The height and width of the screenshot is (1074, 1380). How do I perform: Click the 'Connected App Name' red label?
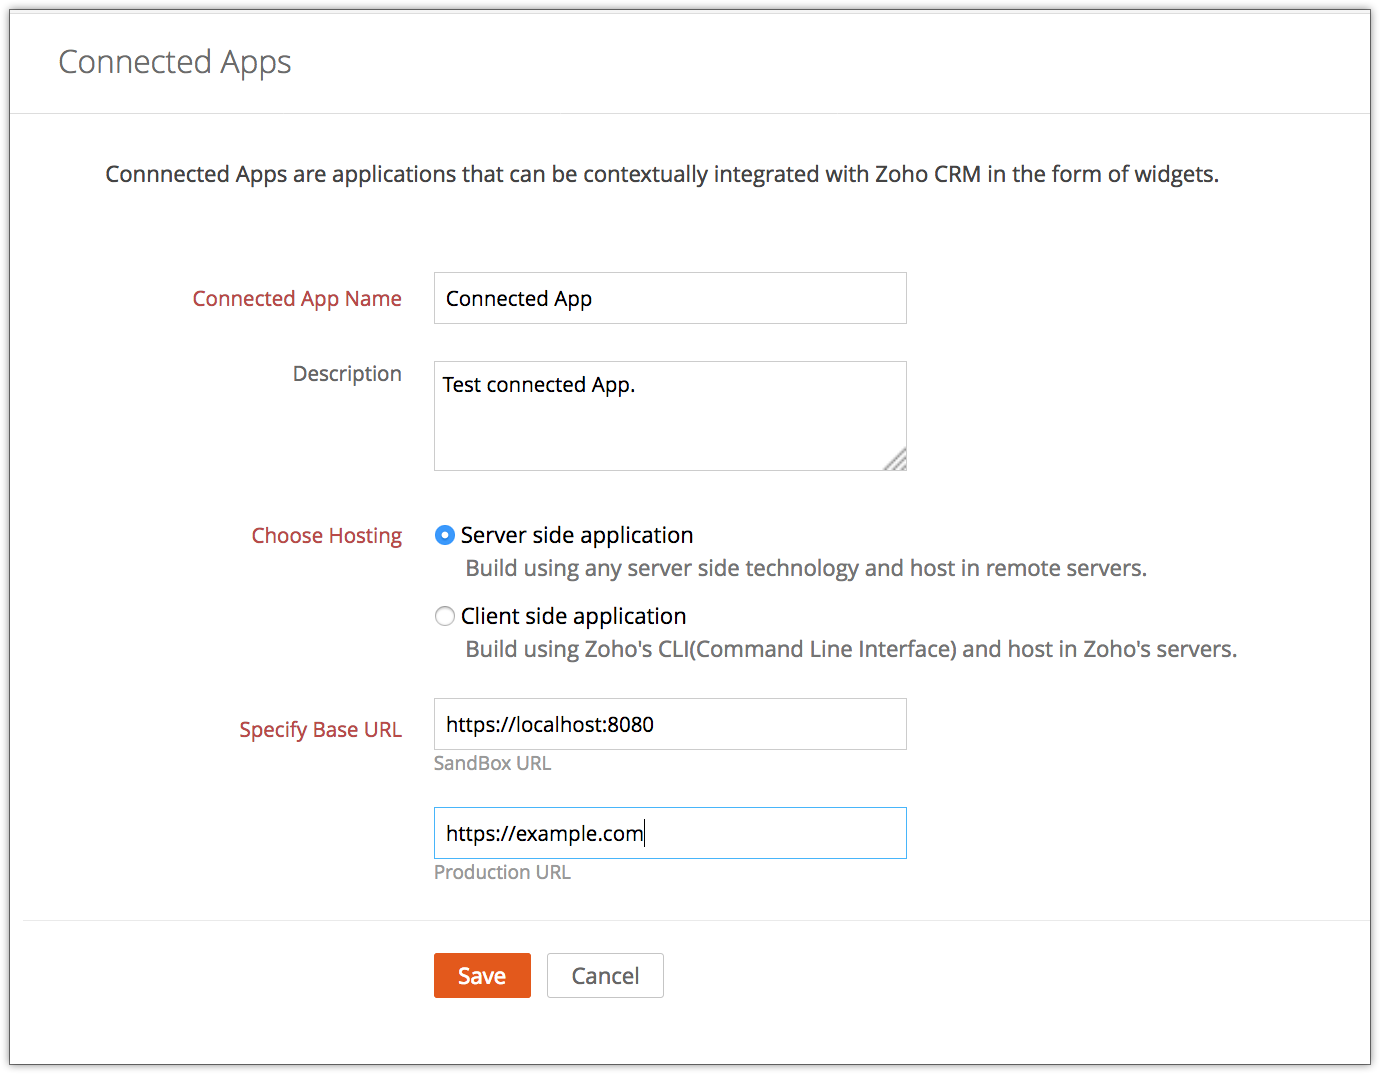297,298
